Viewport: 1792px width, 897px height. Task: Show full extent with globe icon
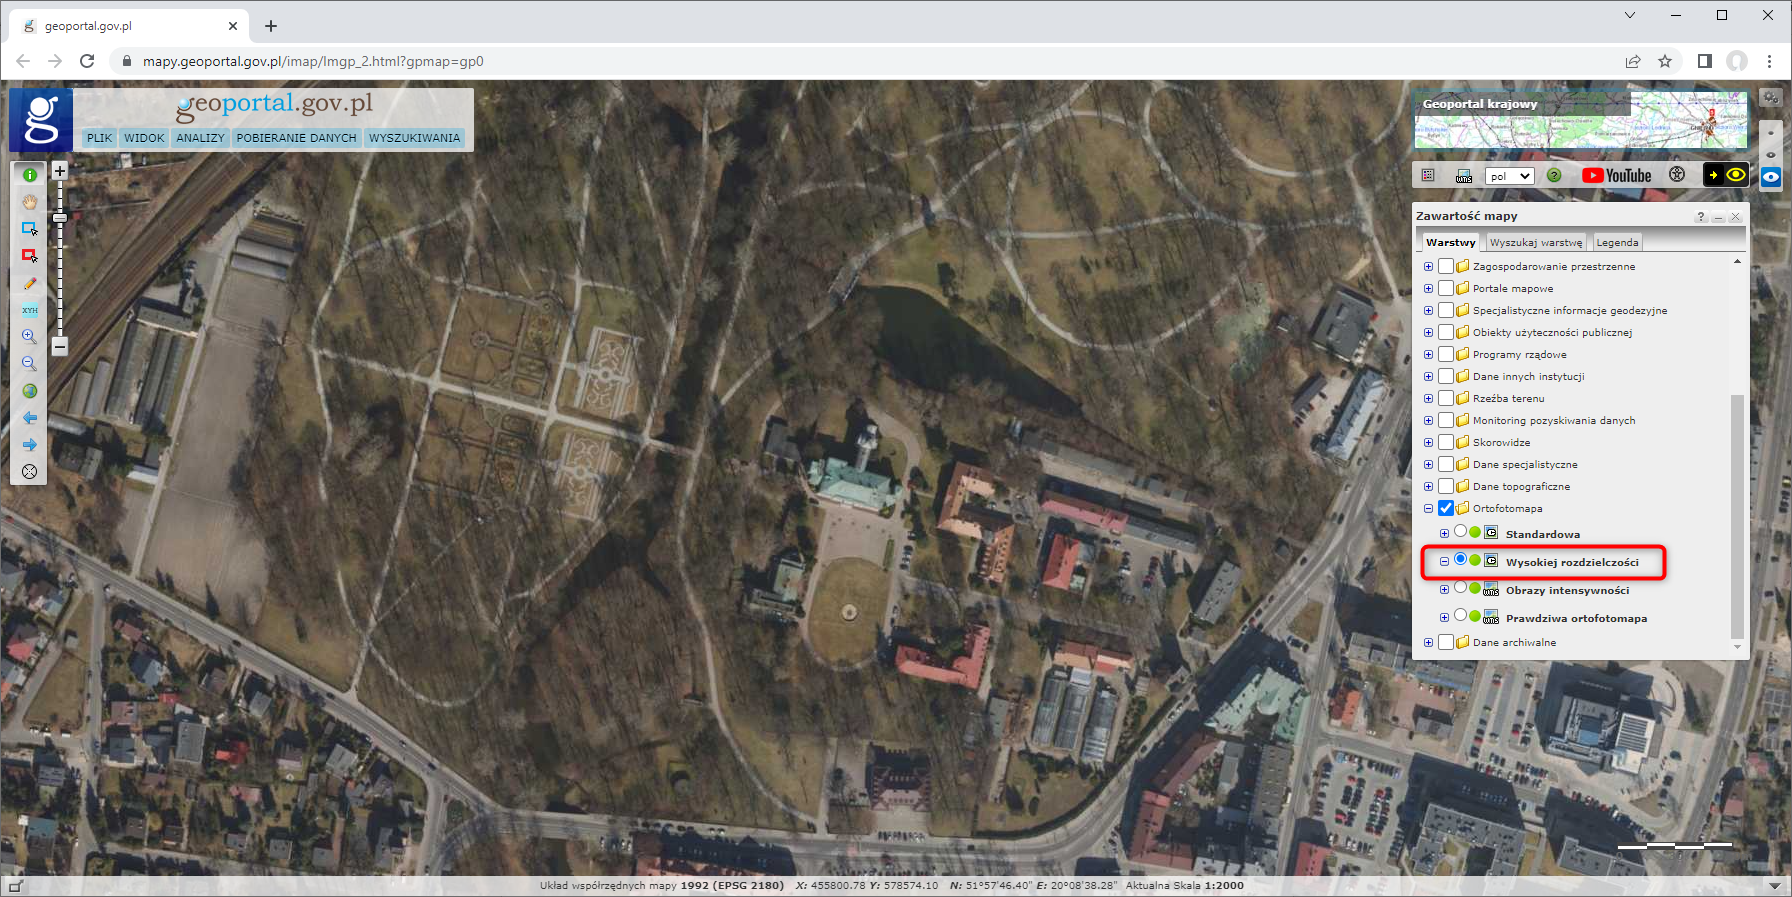(30, 391)
